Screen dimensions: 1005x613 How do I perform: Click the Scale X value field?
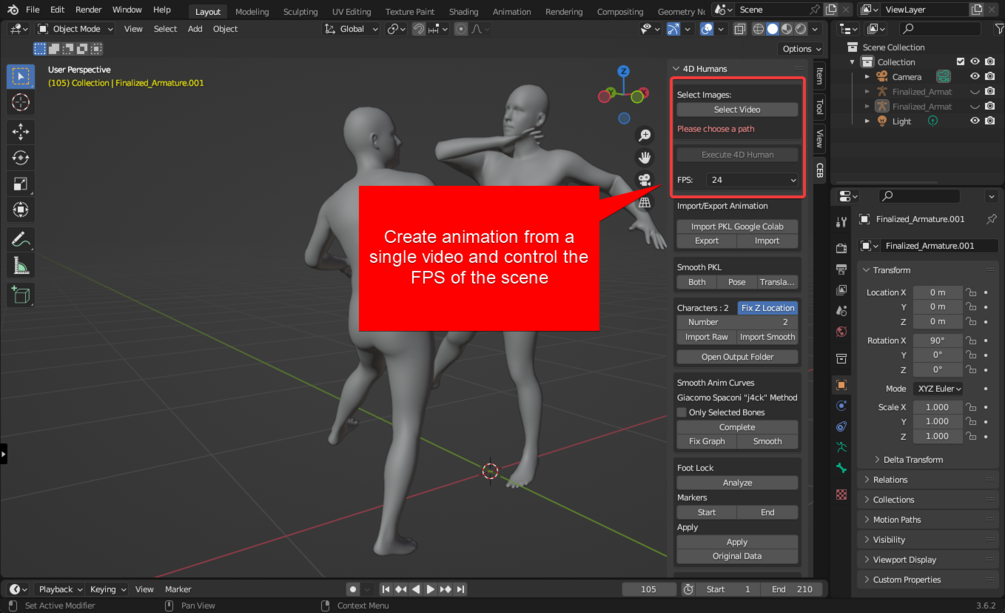[937, 407]
